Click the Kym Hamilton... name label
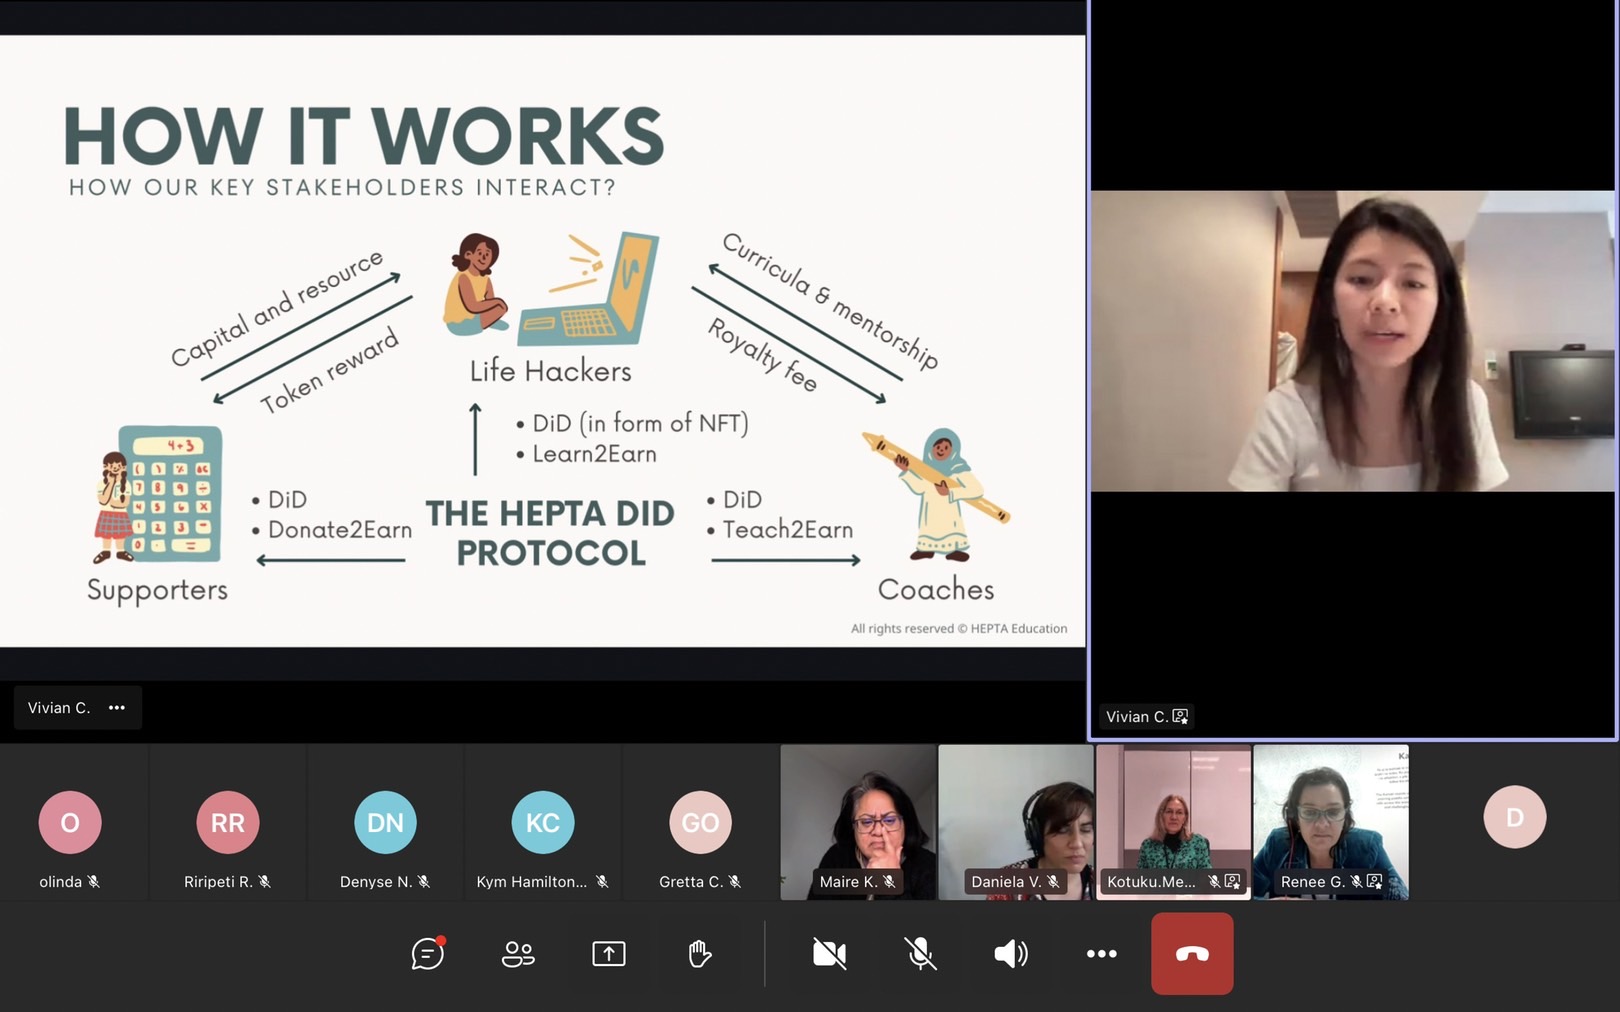Image resolution: width=1620 pixels, height=1012 pixels. [x=532, y=882]
